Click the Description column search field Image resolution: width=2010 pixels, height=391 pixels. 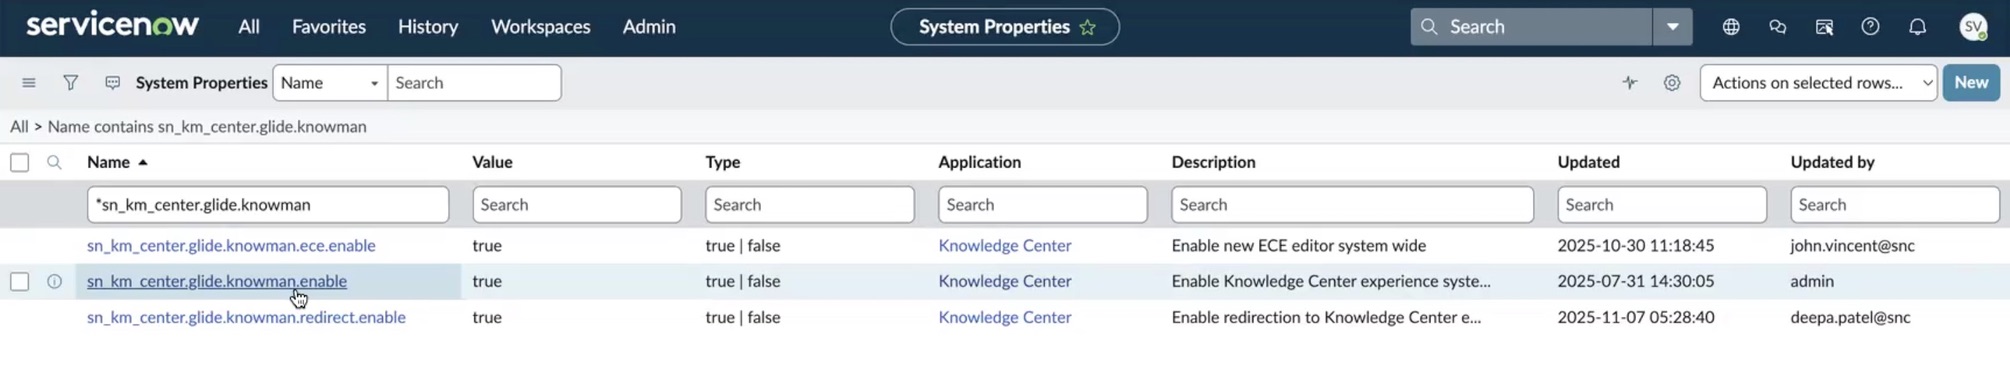(x=1352, y=204)
